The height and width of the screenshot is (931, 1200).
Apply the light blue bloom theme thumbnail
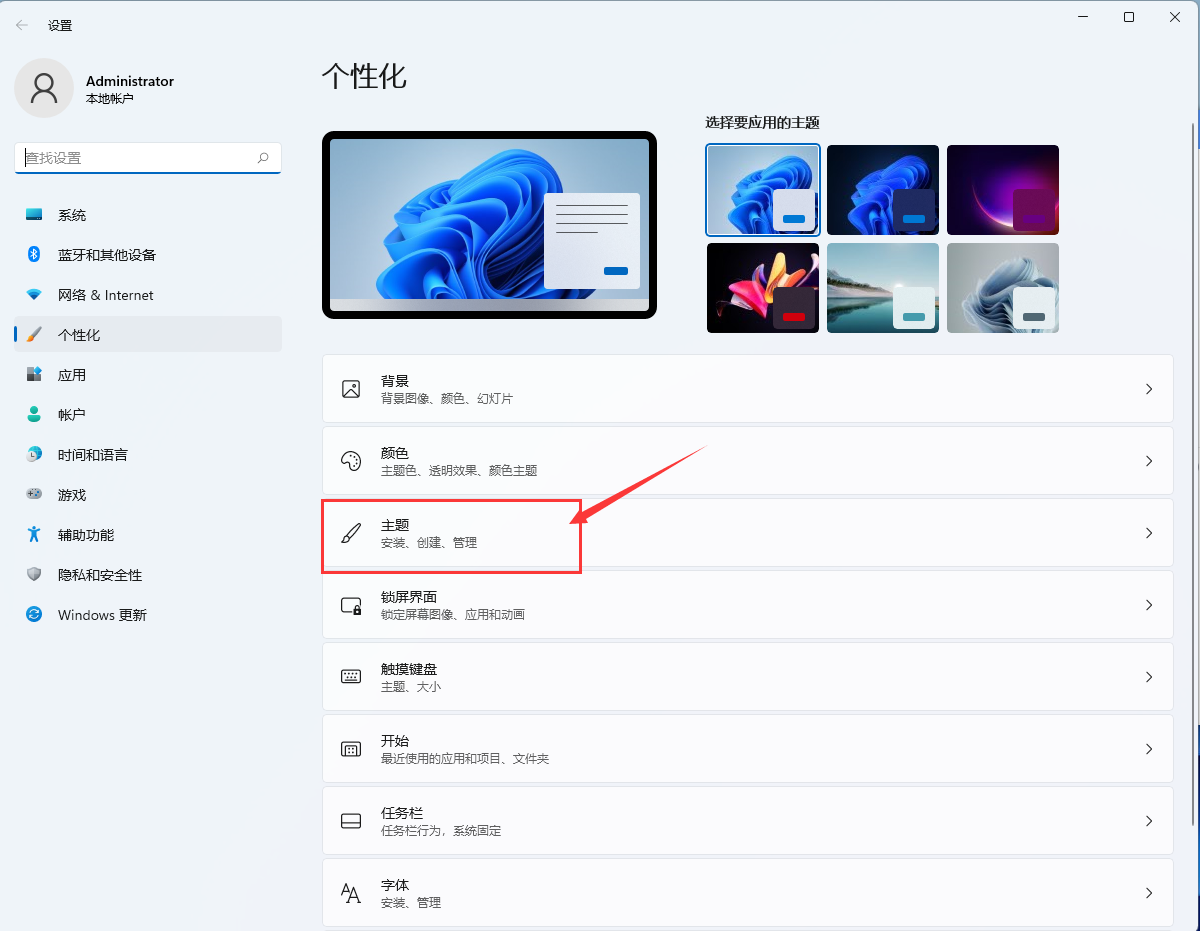[x=763, y=190]
